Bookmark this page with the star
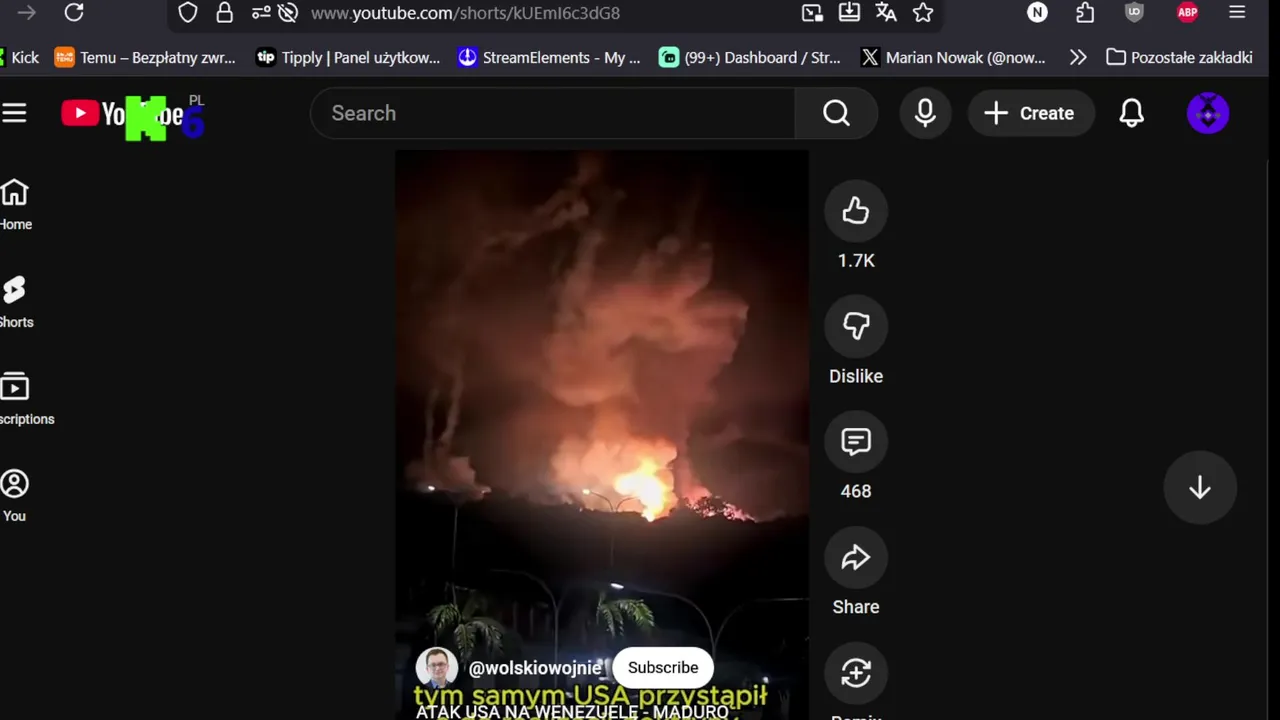1280x720 pixels. tap(923, 13)
